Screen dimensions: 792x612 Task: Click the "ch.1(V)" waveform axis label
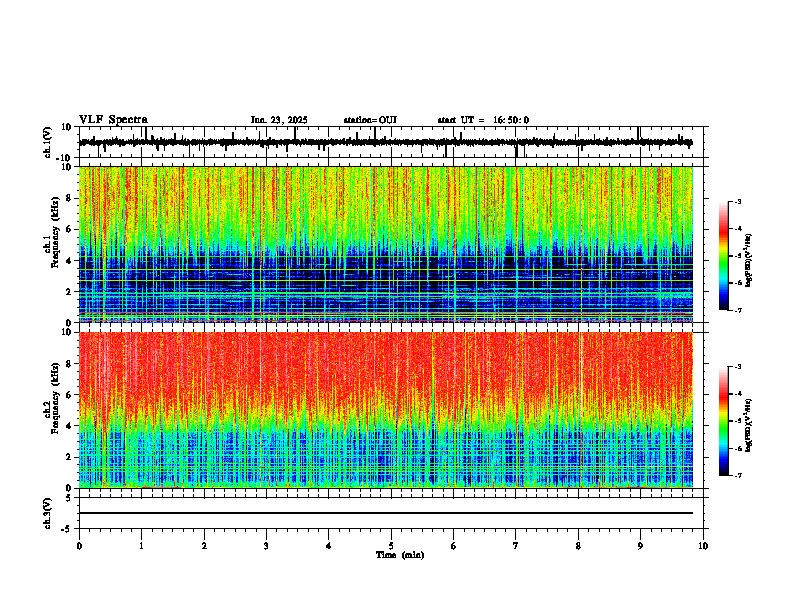(x=48, y=142)
